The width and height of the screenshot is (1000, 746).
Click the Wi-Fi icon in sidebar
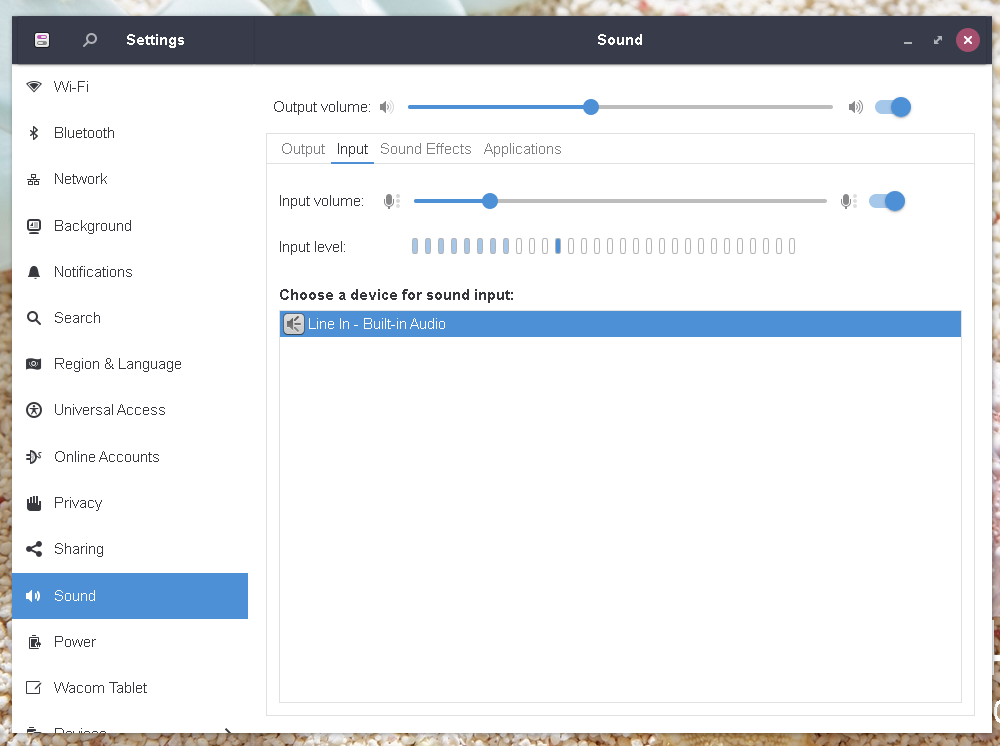[34, 87]
